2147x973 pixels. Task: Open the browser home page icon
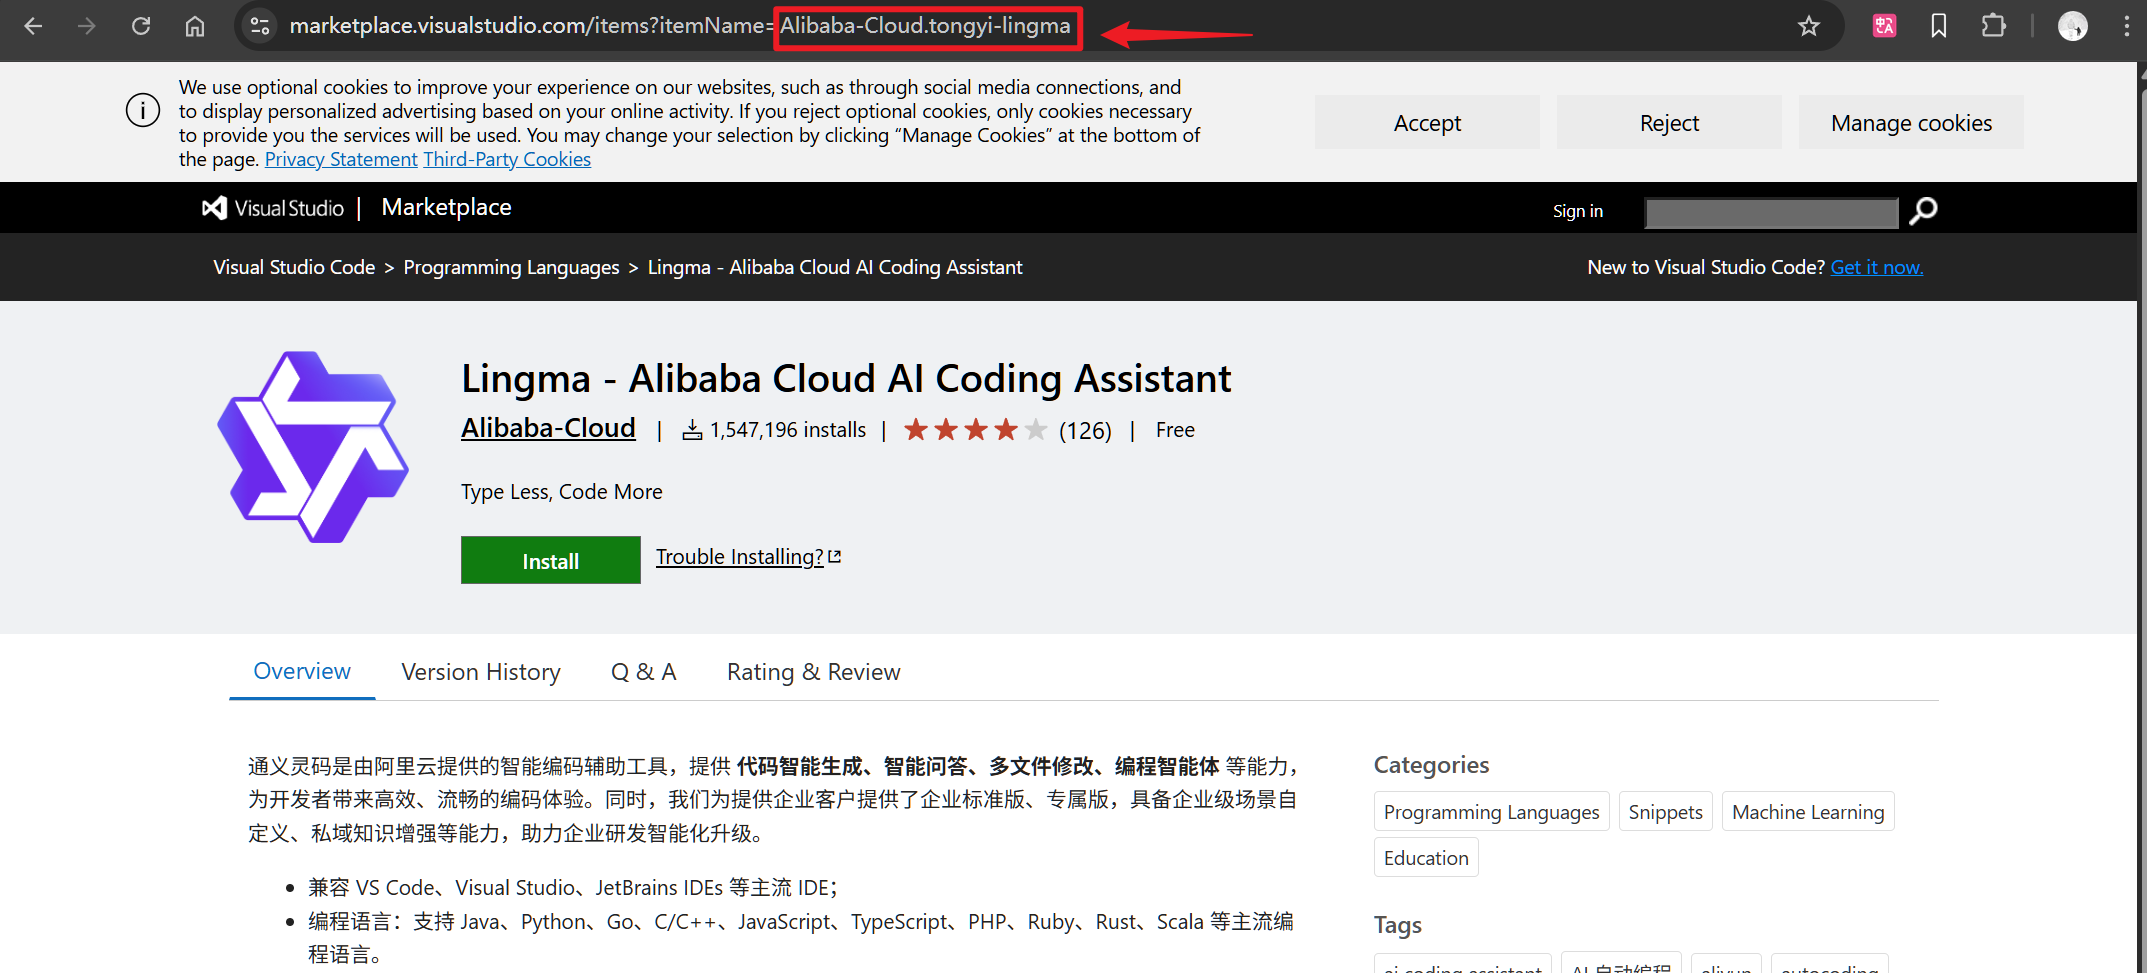click(x=195, y=26)
